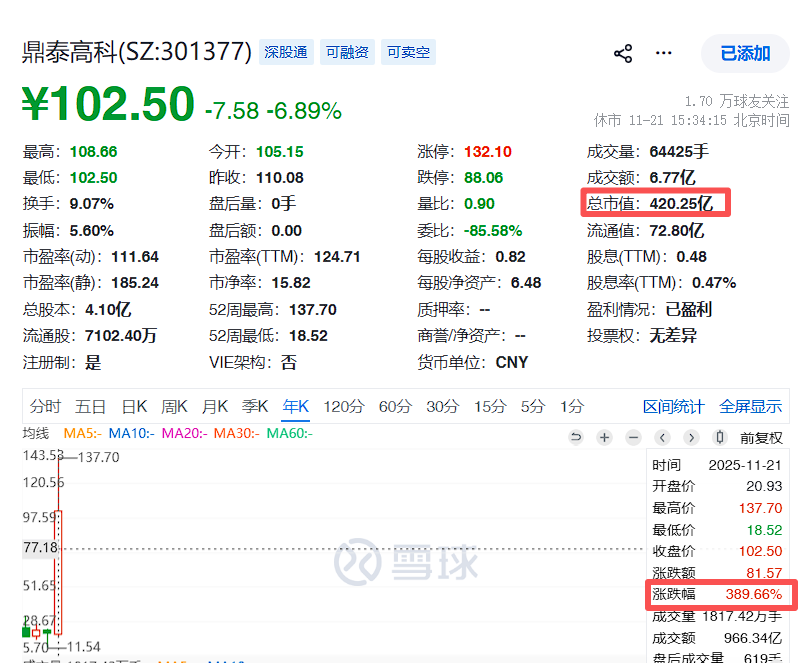Viewport: 810px width, 663px height.
Task: Click the share icon near the stock title
Action: [x=623, y=53]
